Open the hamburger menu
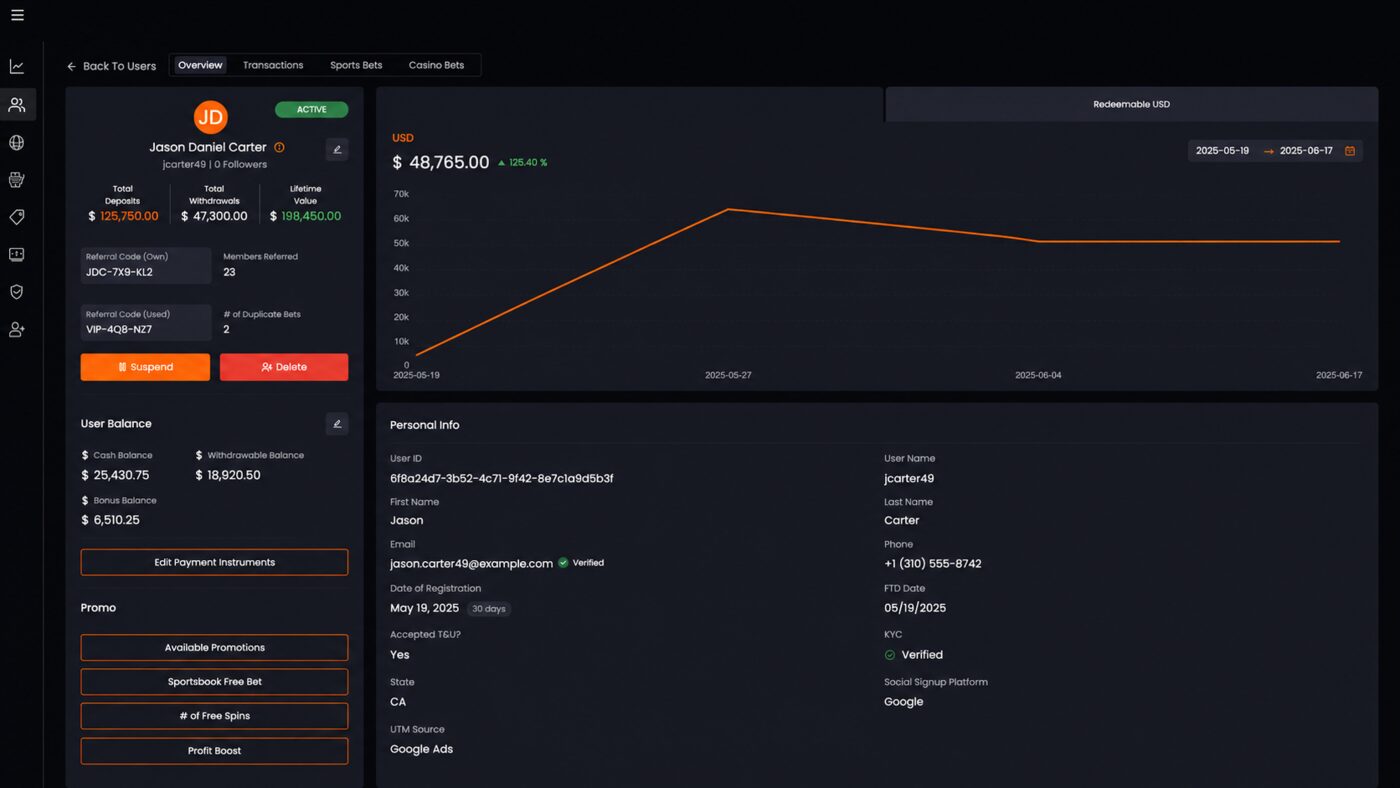The image size is (1400, 788). click(x=17, y=15)
